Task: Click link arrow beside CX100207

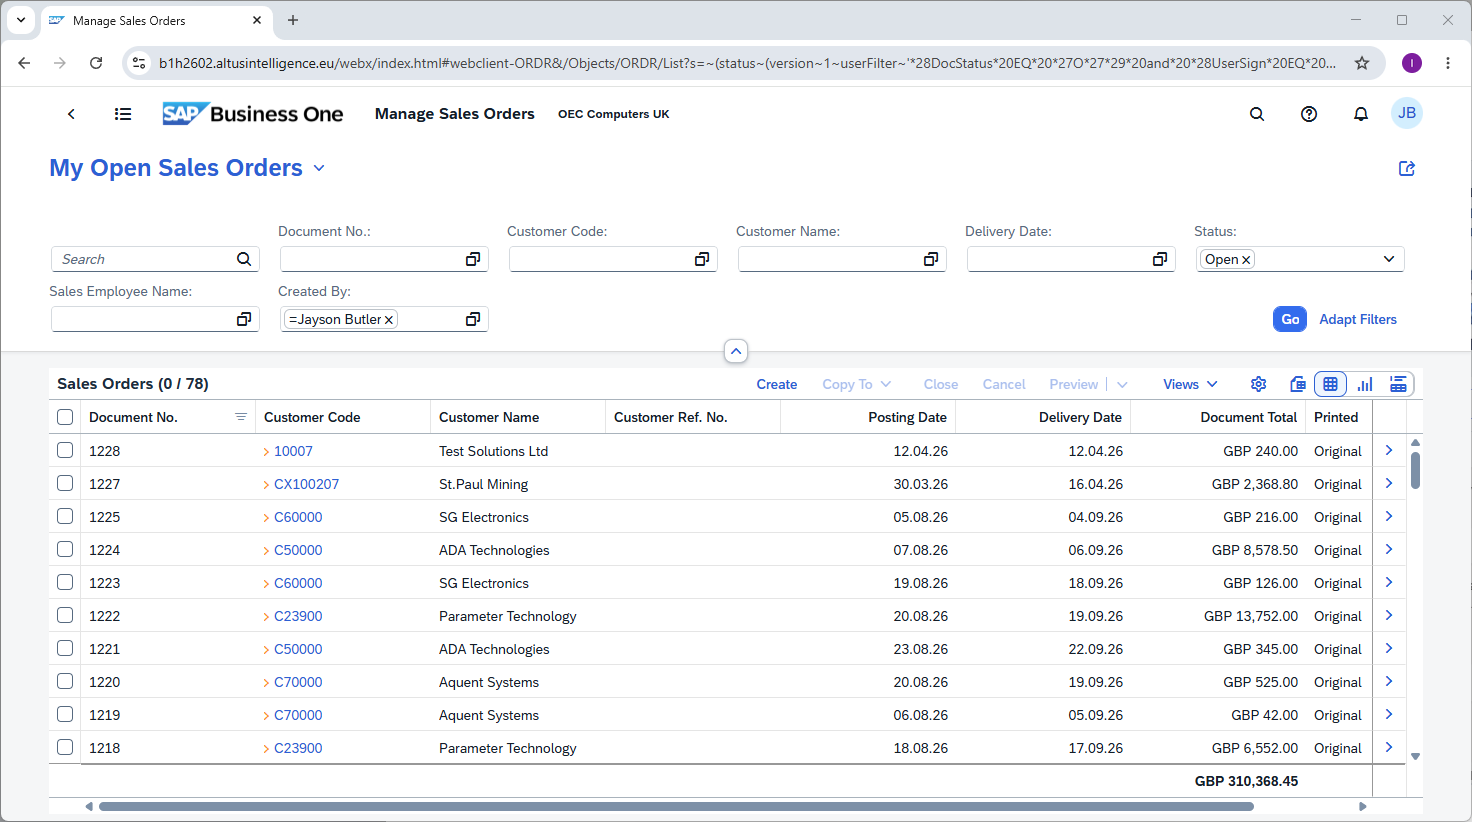Action: click(x=266, y=484)
